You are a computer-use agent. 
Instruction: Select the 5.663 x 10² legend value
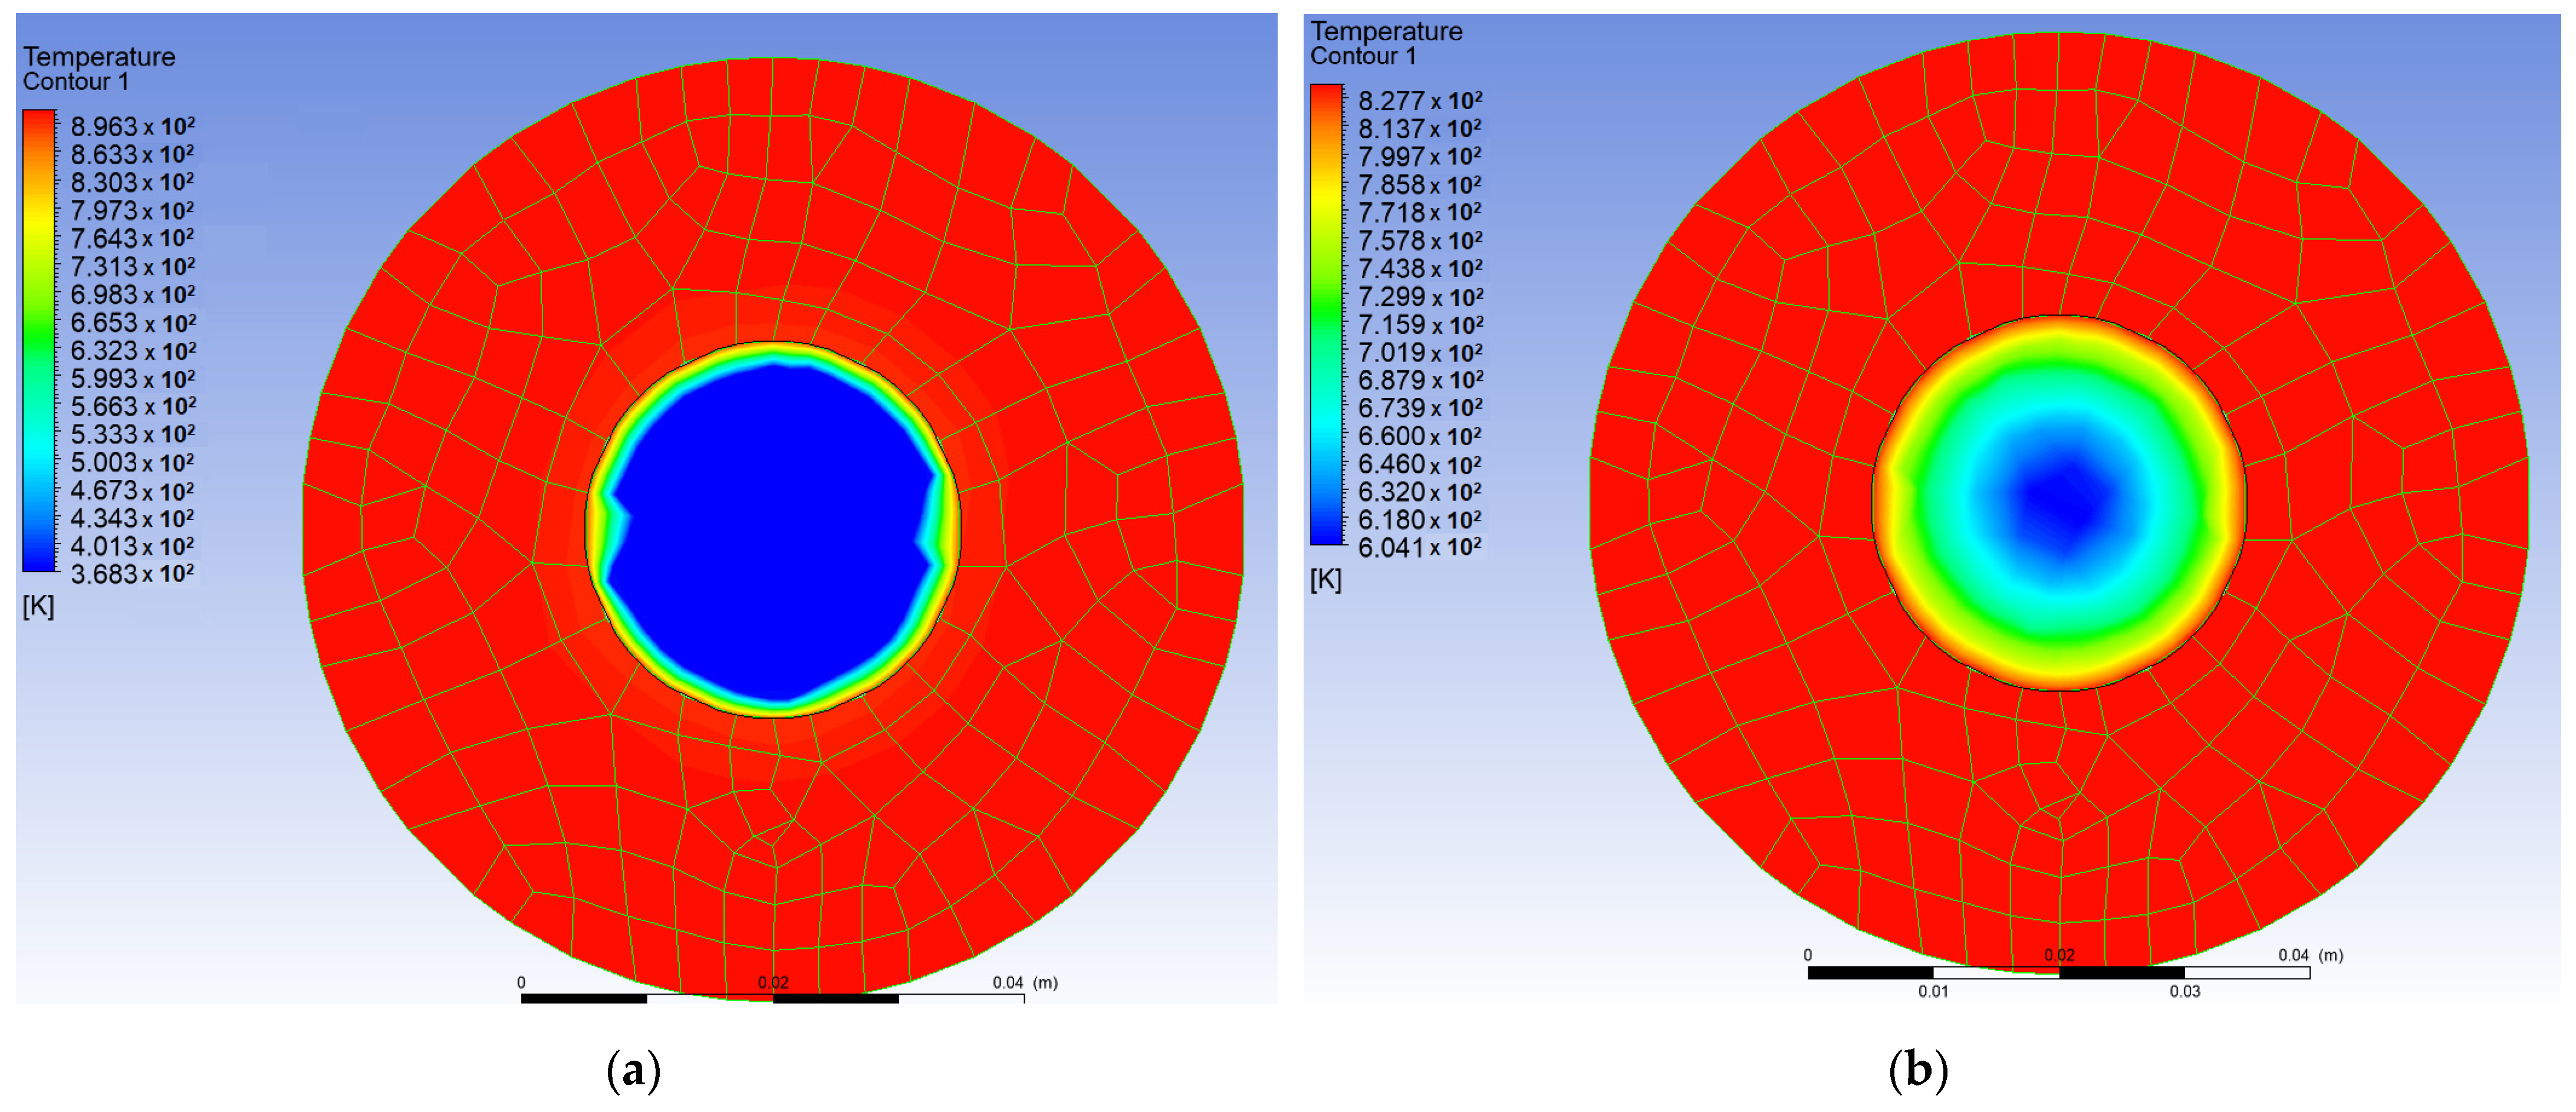[132, 407]
